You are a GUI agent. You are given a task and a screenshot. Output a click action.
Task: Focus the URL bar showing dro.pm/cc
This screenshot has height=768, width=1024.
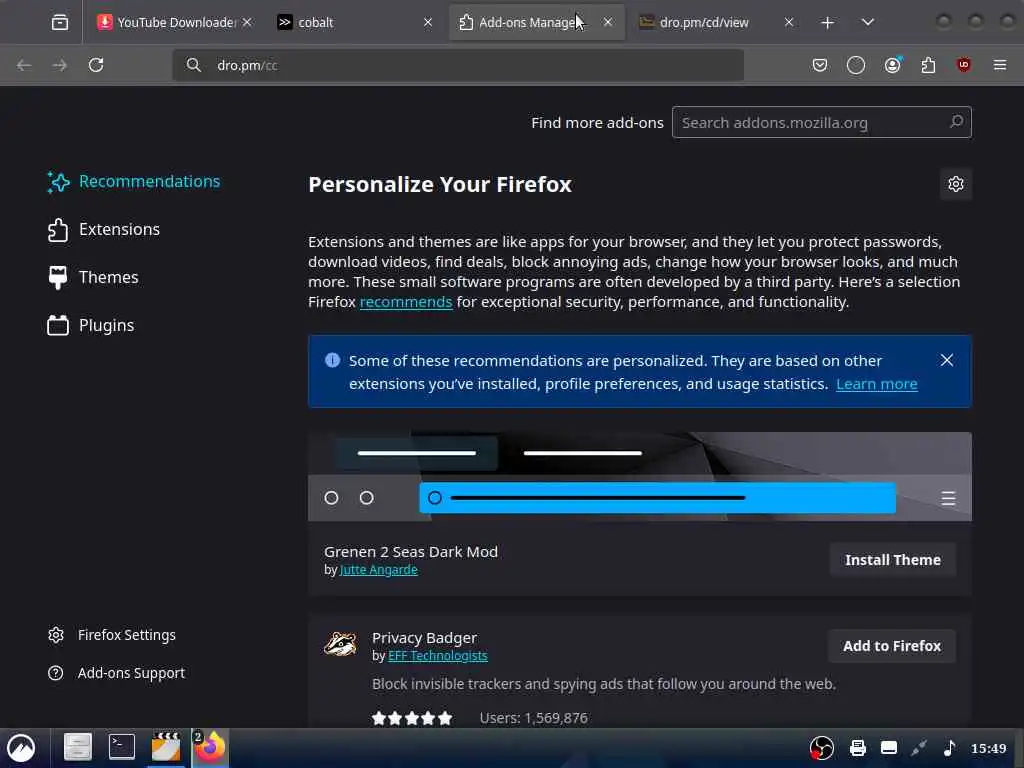click(458, 65)
